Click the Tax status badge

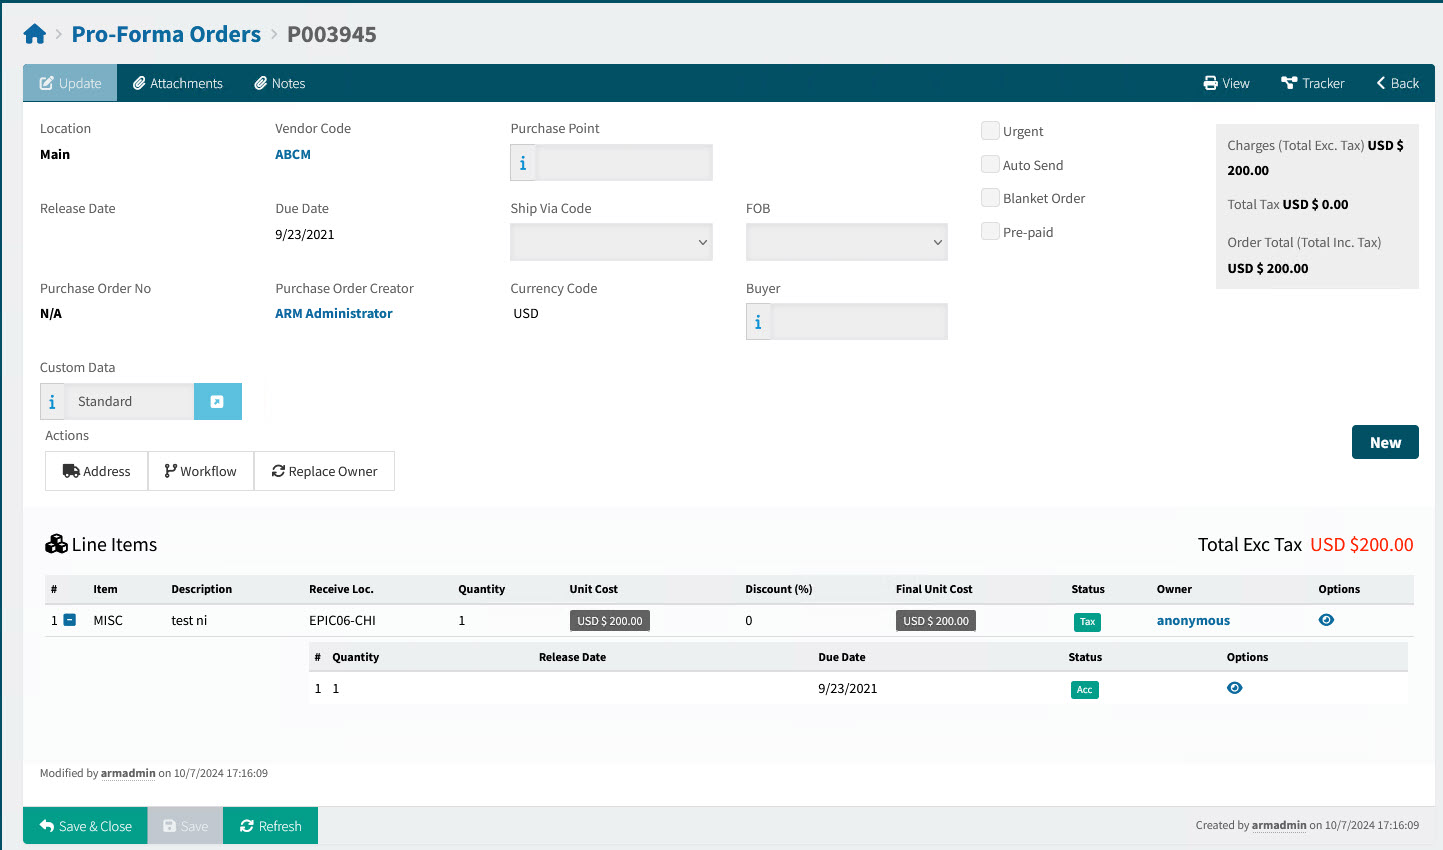tap(1087, 621)
